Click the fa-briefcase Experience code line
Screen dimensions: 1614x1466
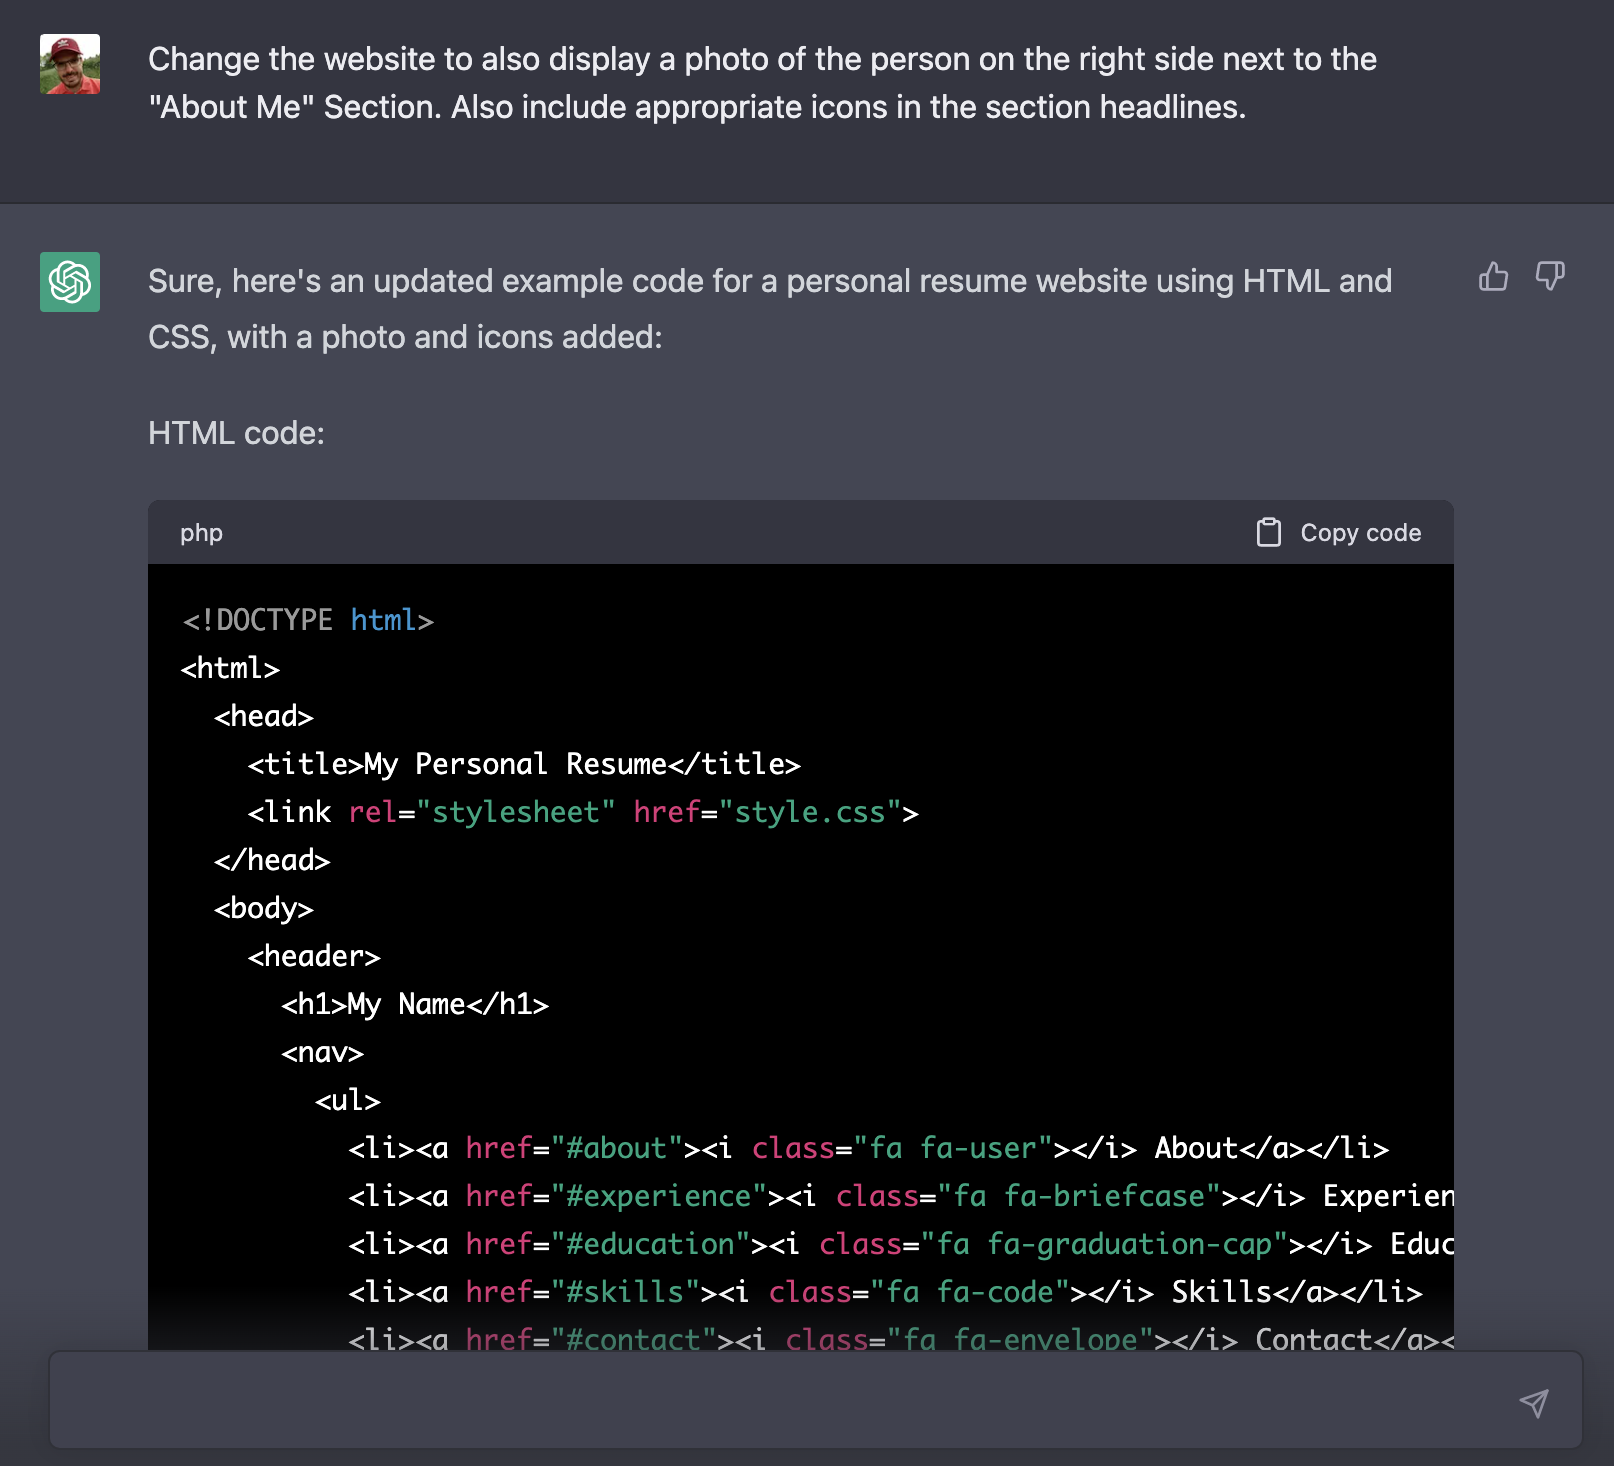(x=901, y=1196)
